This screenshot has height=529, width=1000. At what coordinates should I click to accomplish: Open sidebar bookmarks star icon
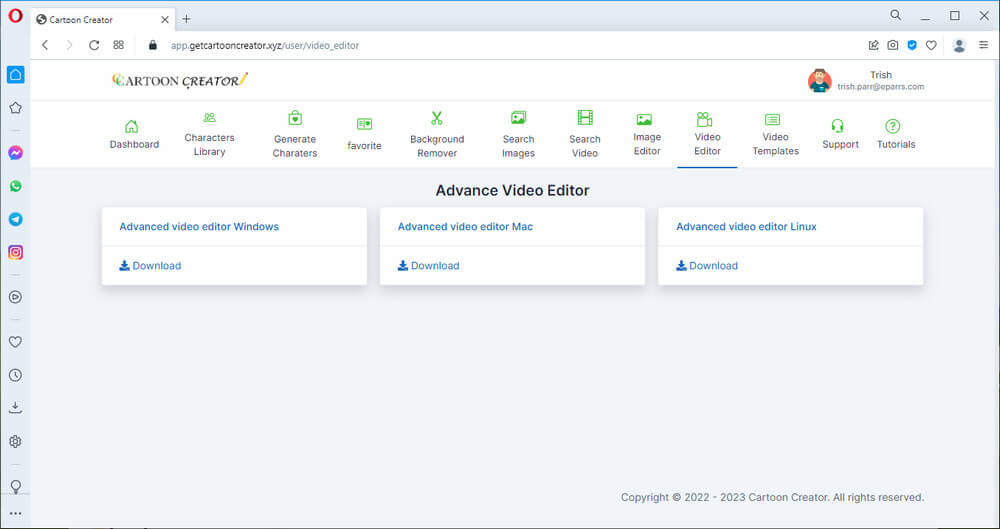click(x=16, y=108)
